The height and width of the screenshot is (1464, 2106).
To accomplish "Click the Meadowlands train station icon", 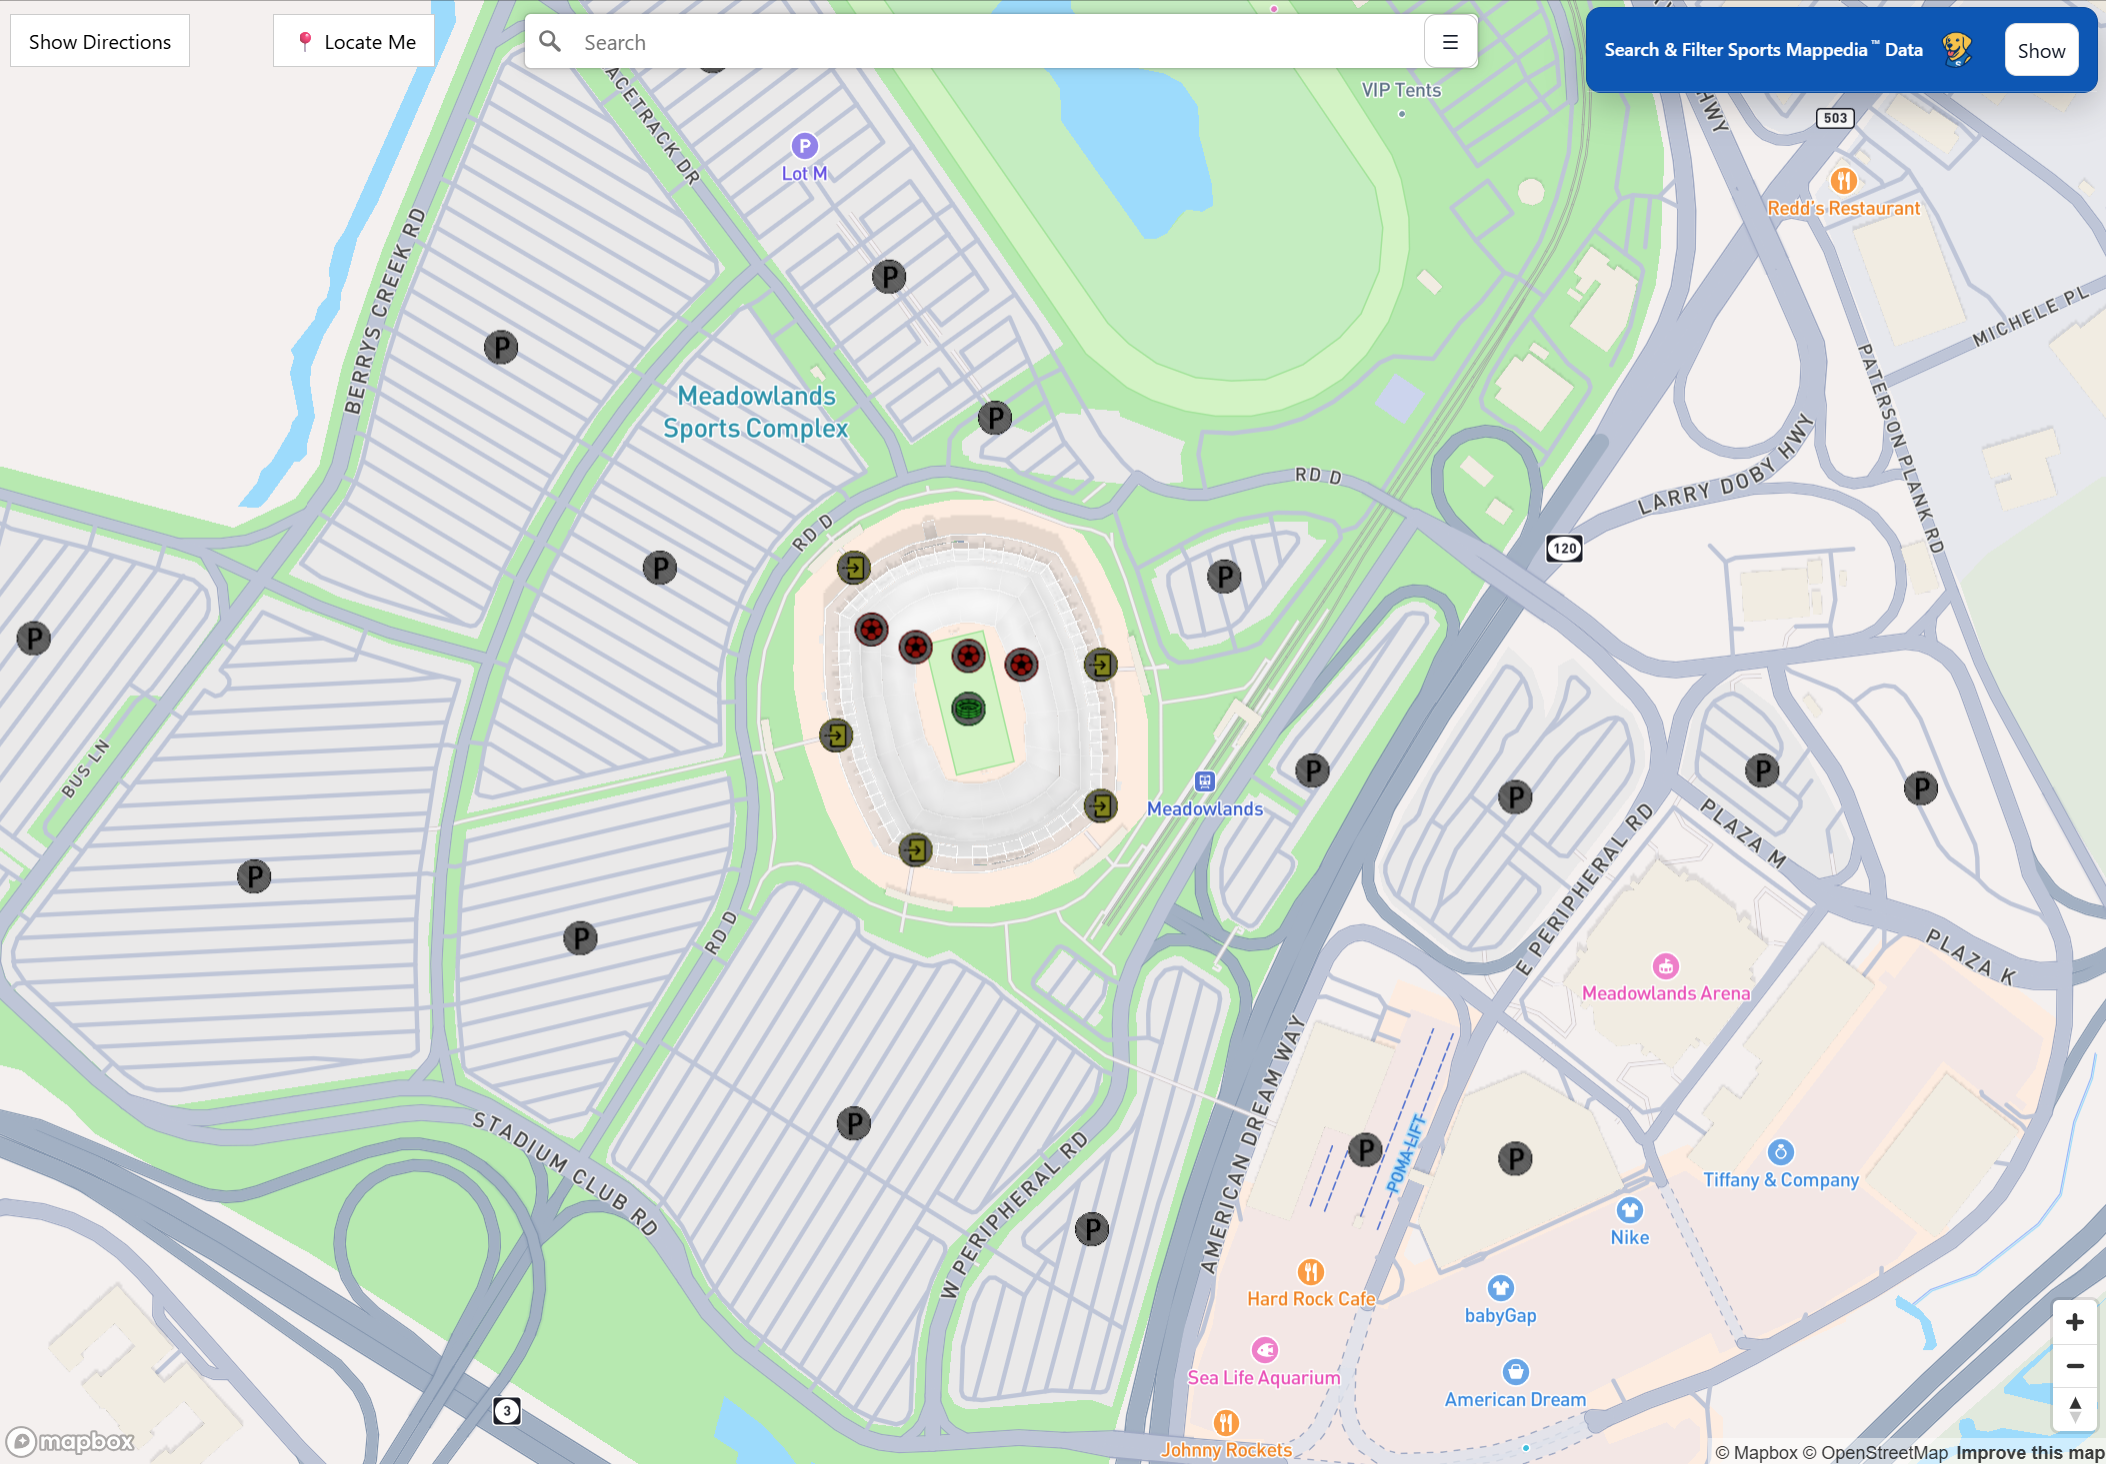I will pyautogui.click(x=1205, y=782).
